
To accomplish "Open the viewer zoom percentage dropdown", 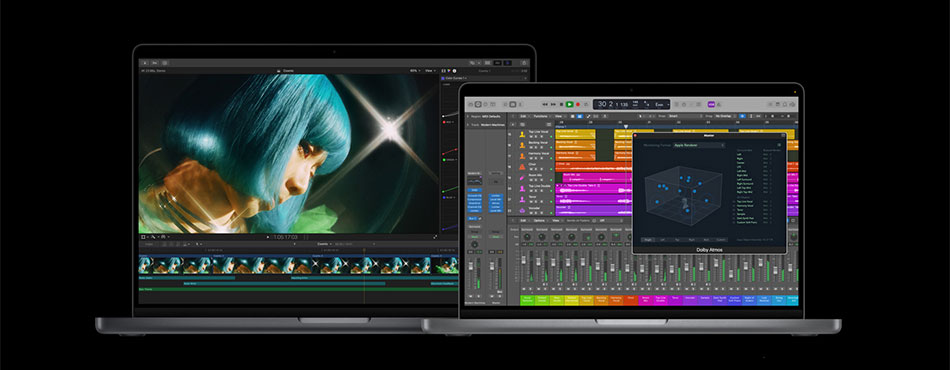I will click(414, 71).
